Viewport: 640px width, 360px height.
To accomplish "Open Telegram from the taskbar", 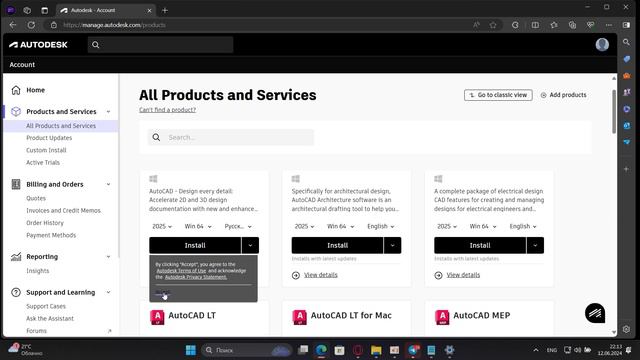I will [413, 350].
